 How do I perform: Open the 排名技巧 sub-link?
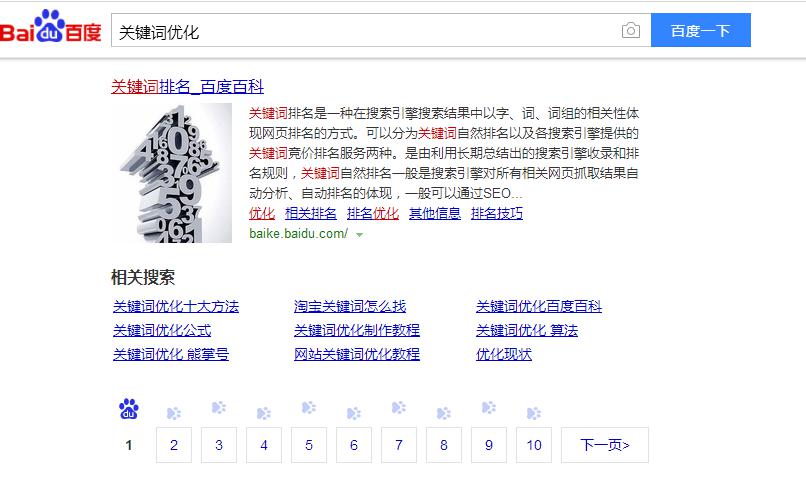tap(497, 213)
